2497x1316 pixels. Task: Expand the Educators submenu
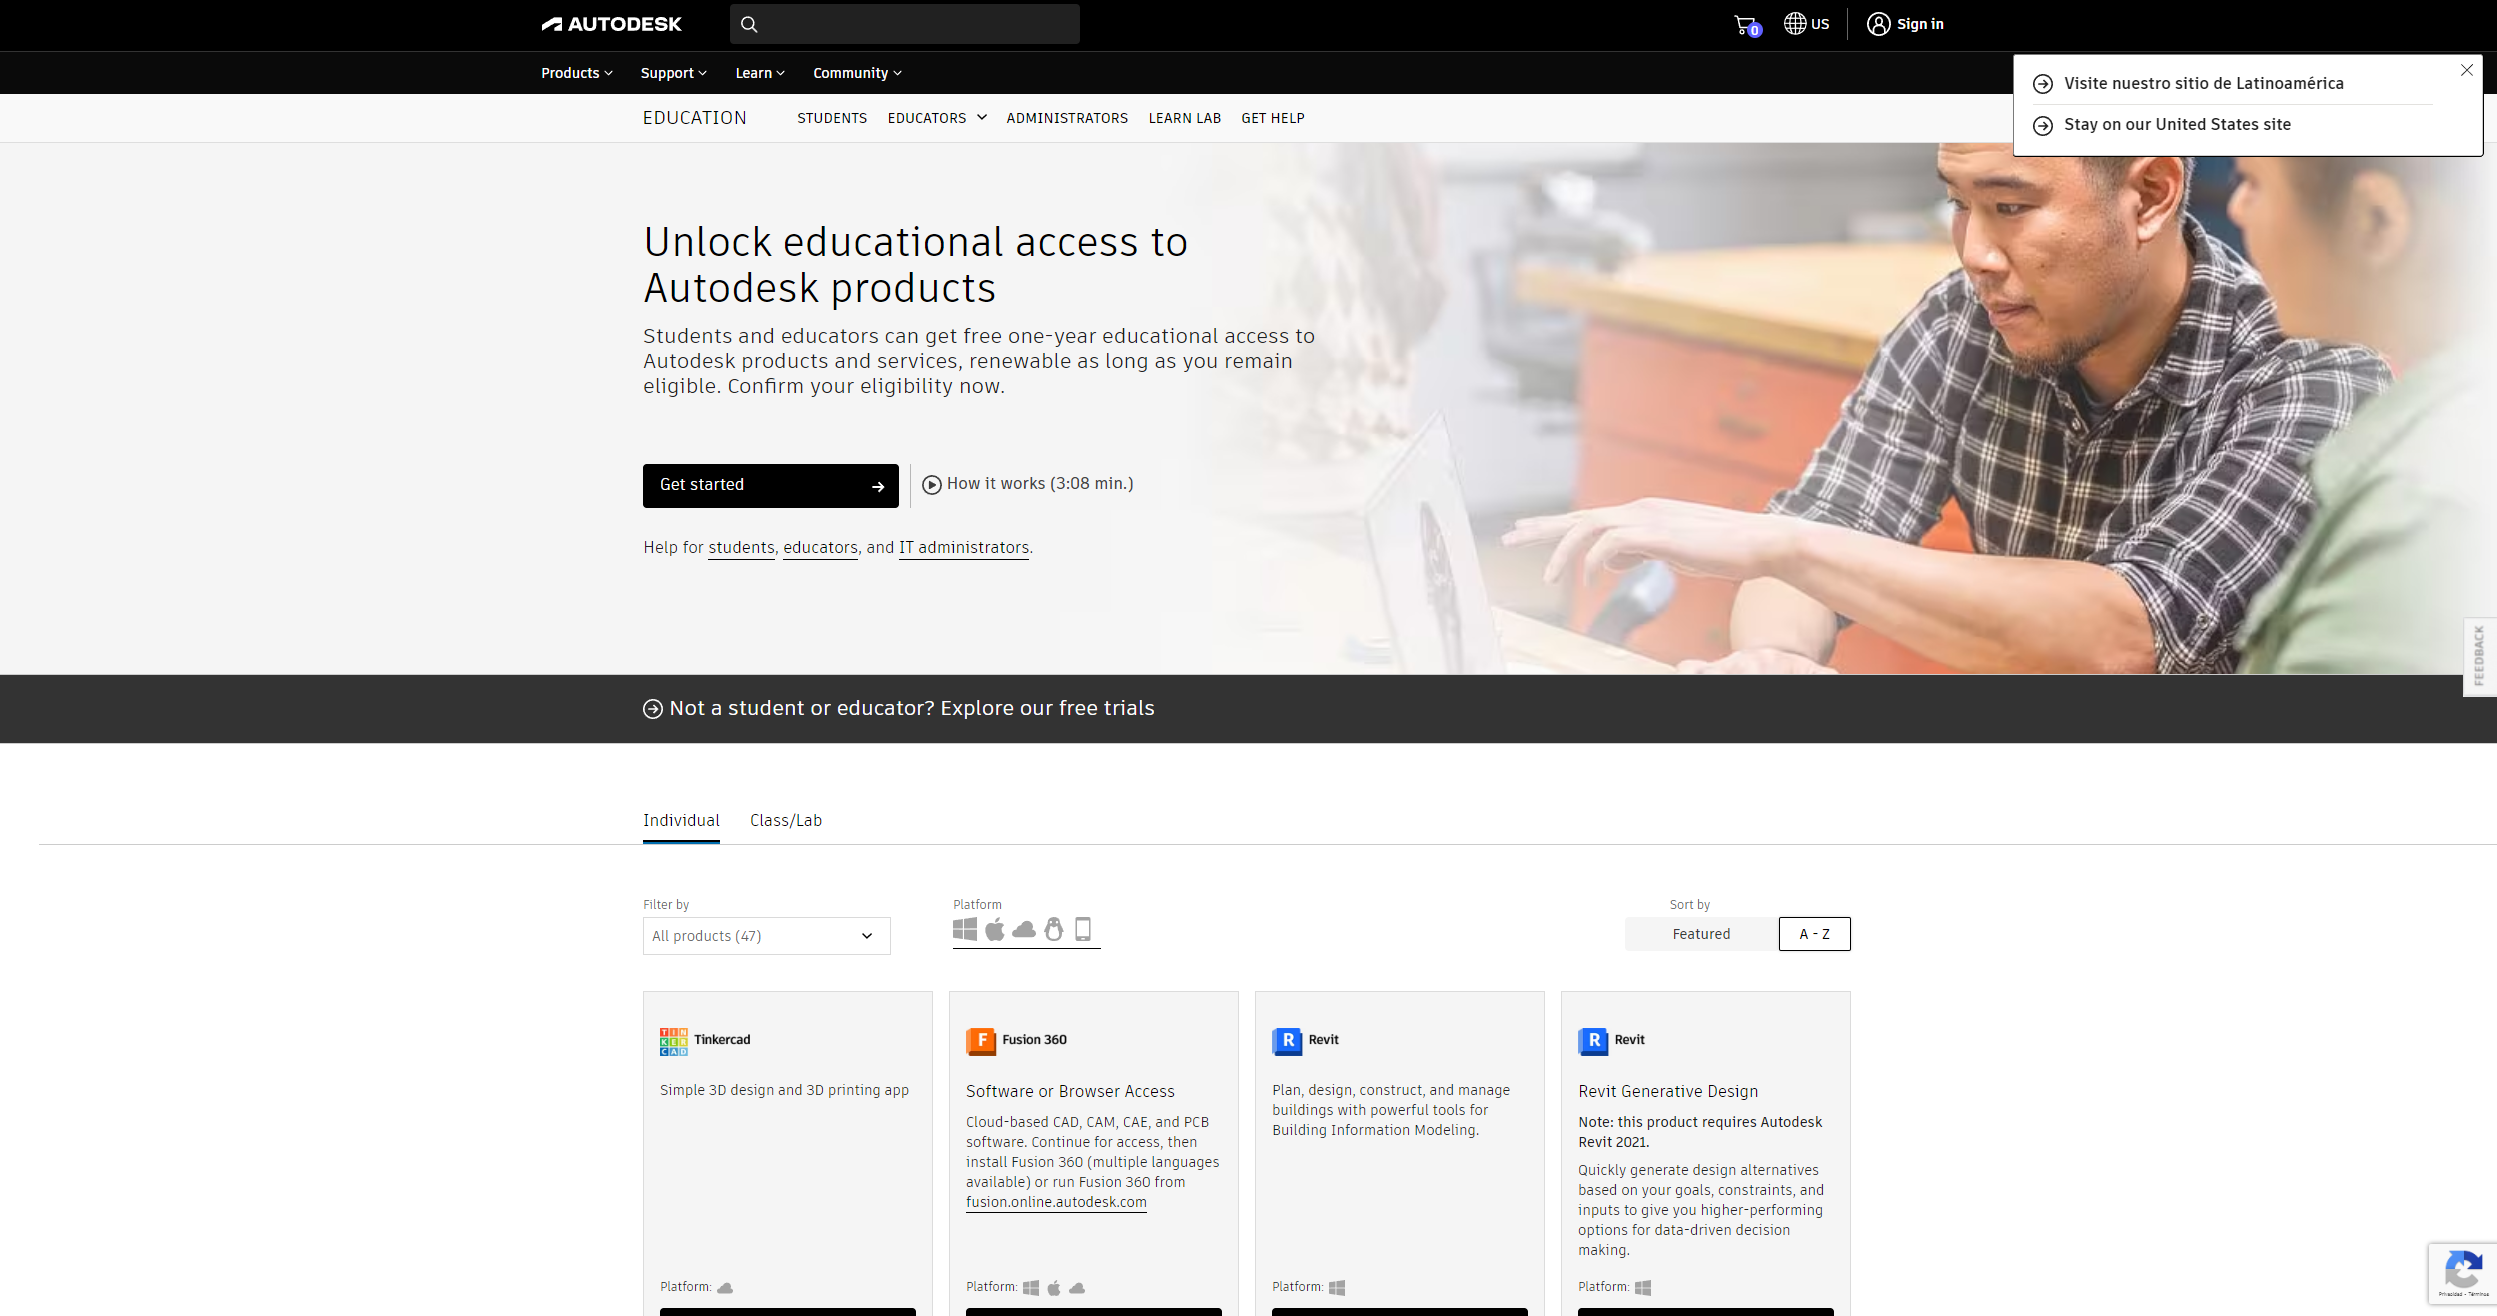(937, 118)
